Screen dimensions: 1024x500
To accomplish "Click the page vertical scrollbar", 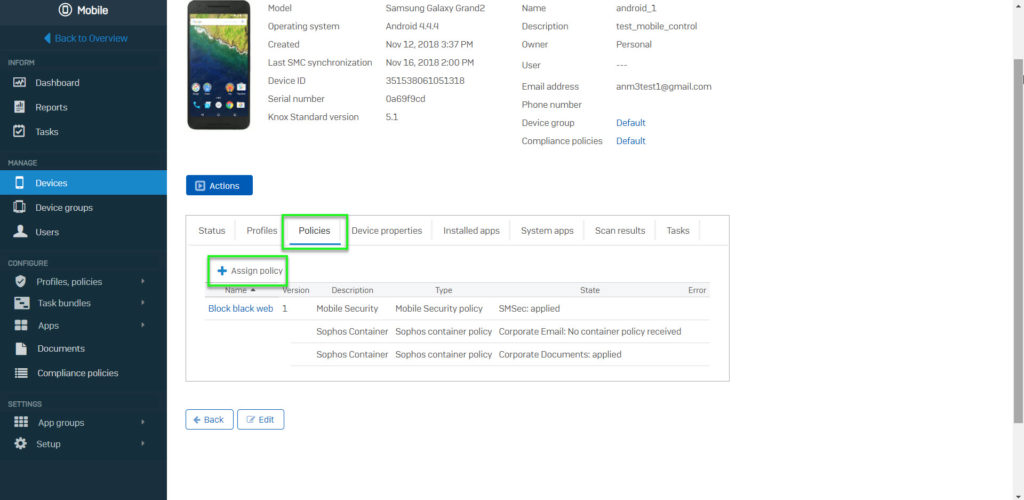I will 1019,242.
